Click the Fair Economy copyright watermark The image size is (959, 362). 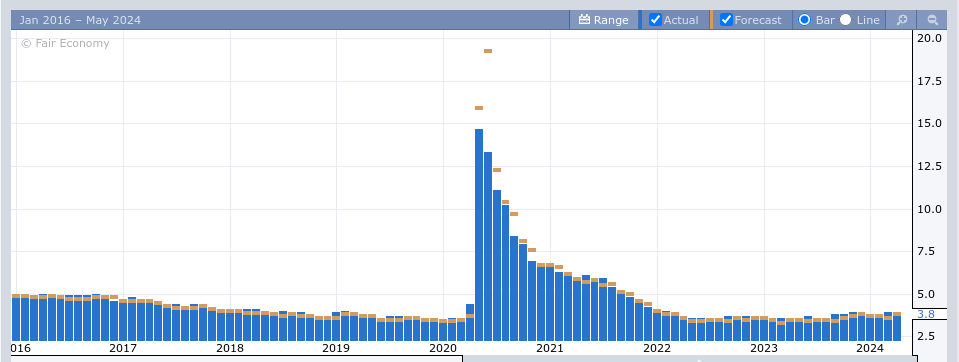[65, 43]
